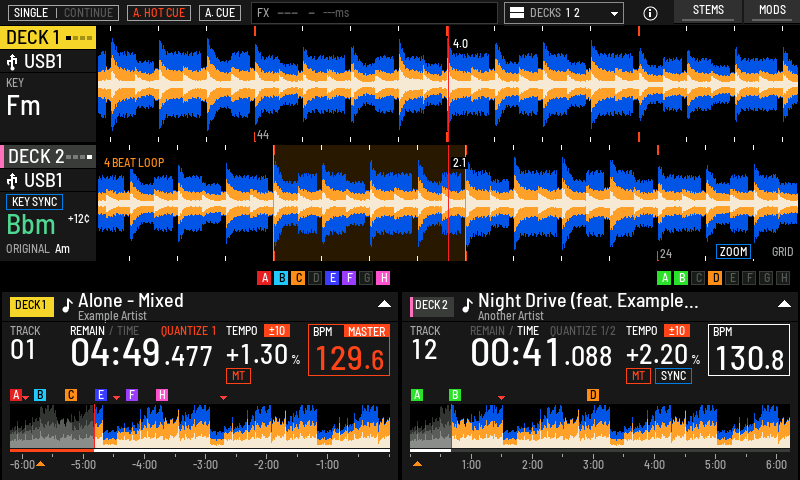Jump to cue A marker on Deck 1 overview
This screenshot has height=480, width=800.
click(x=16, y=395)
